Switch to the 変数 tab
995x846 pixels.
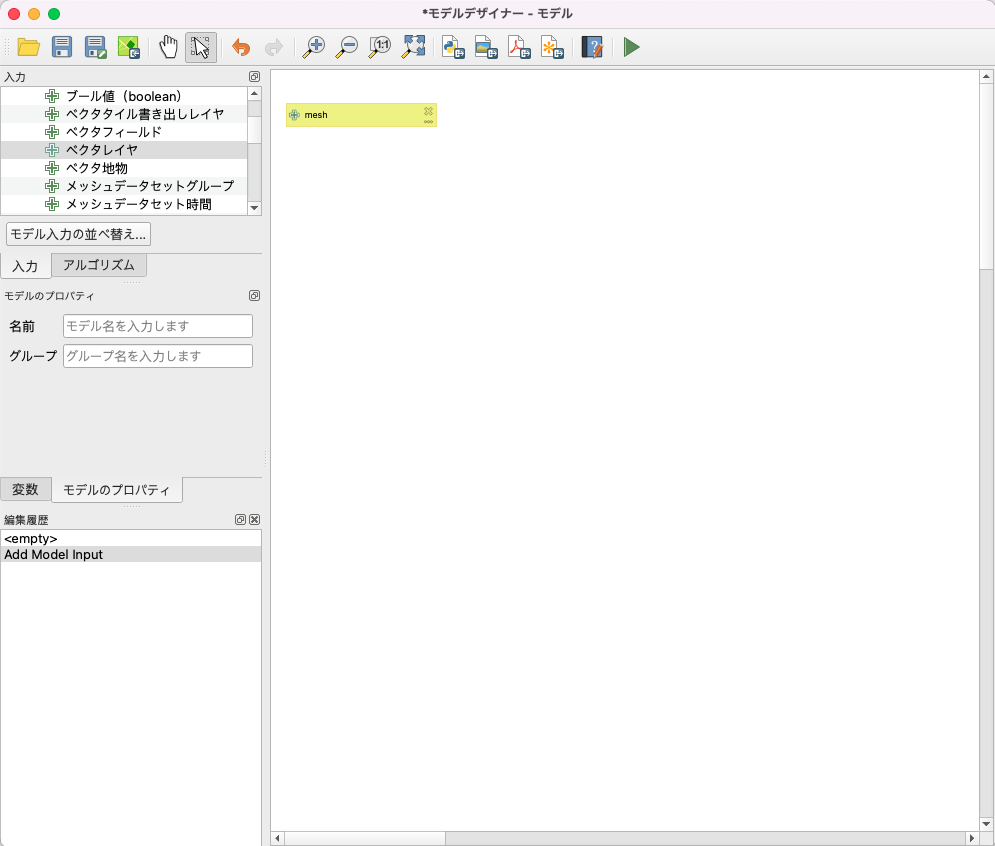click(25, 489)
